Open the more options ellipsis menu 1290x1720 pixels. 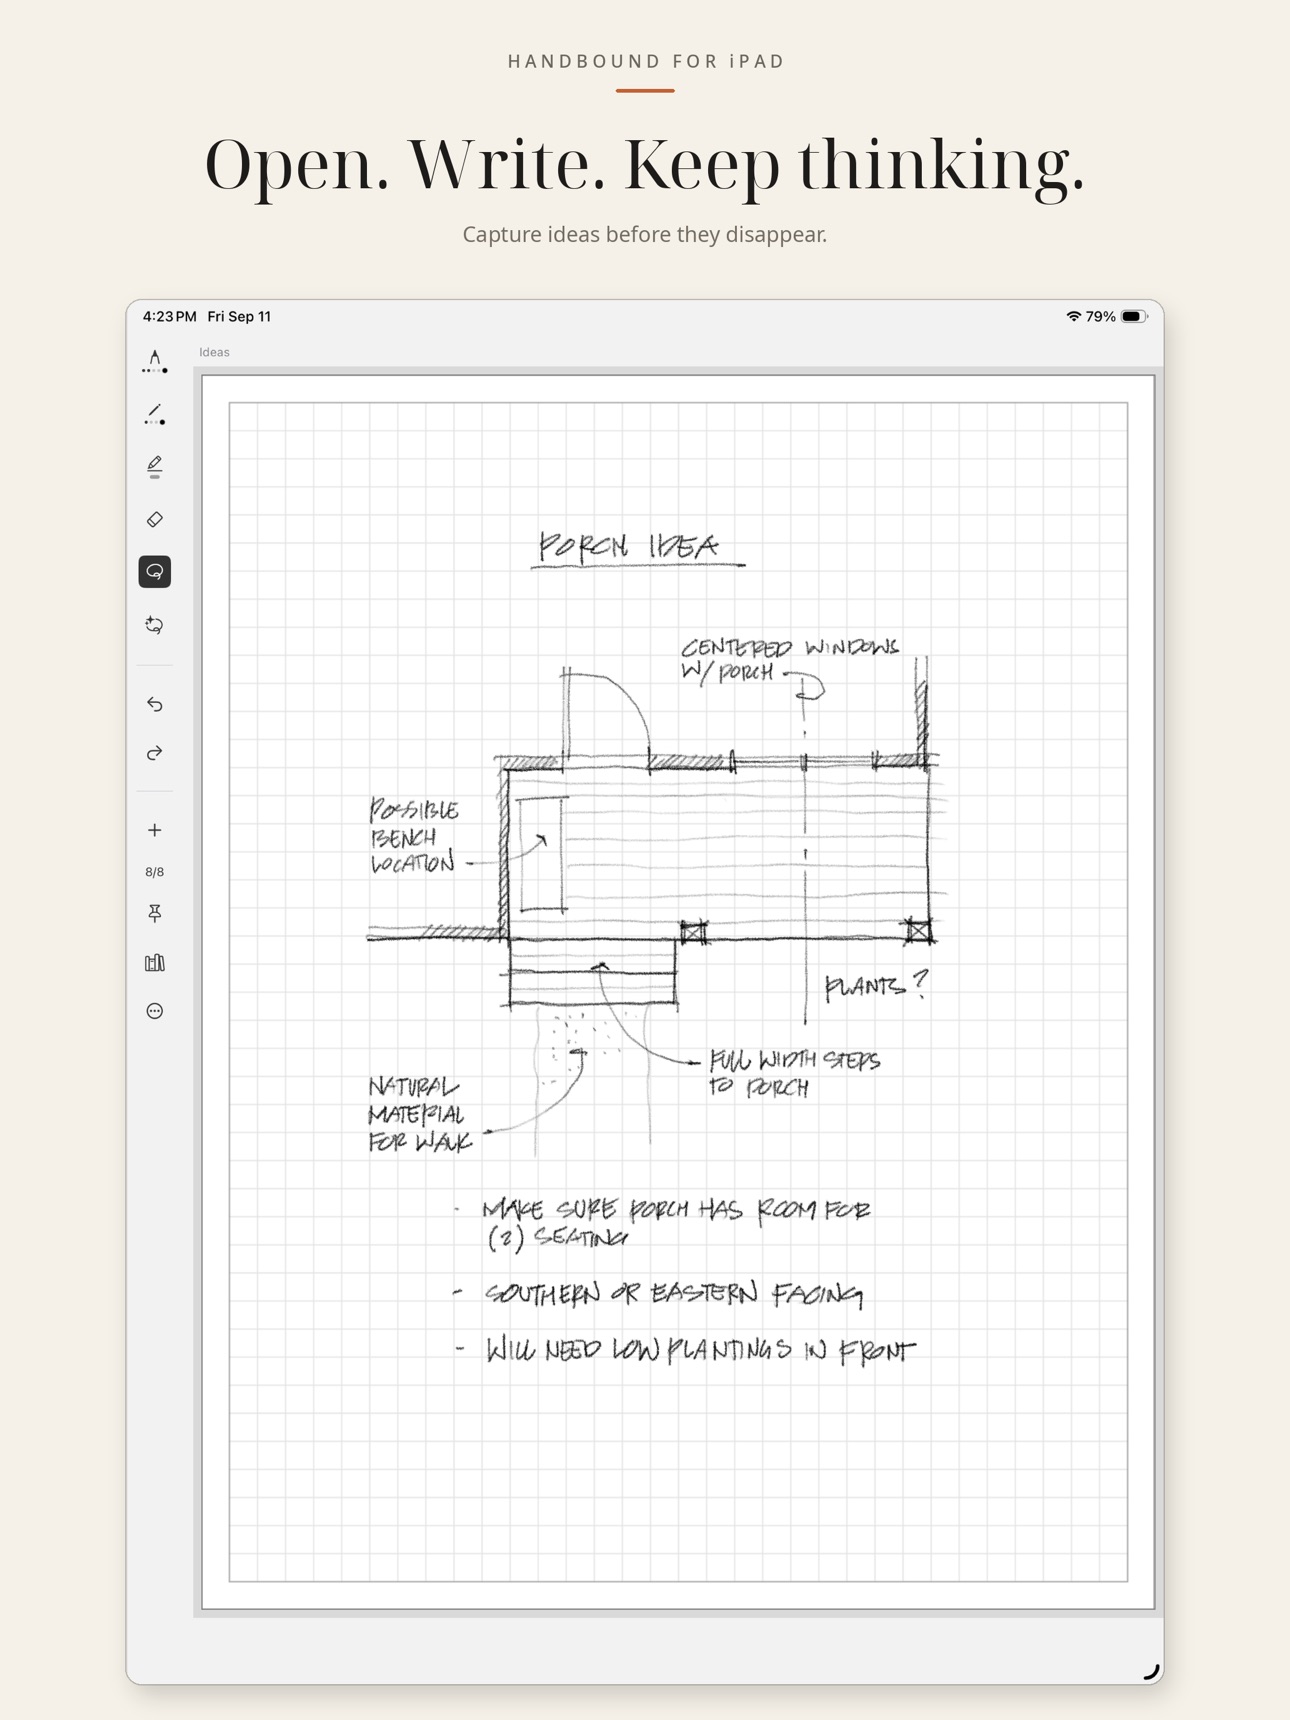coord(154,1011)
